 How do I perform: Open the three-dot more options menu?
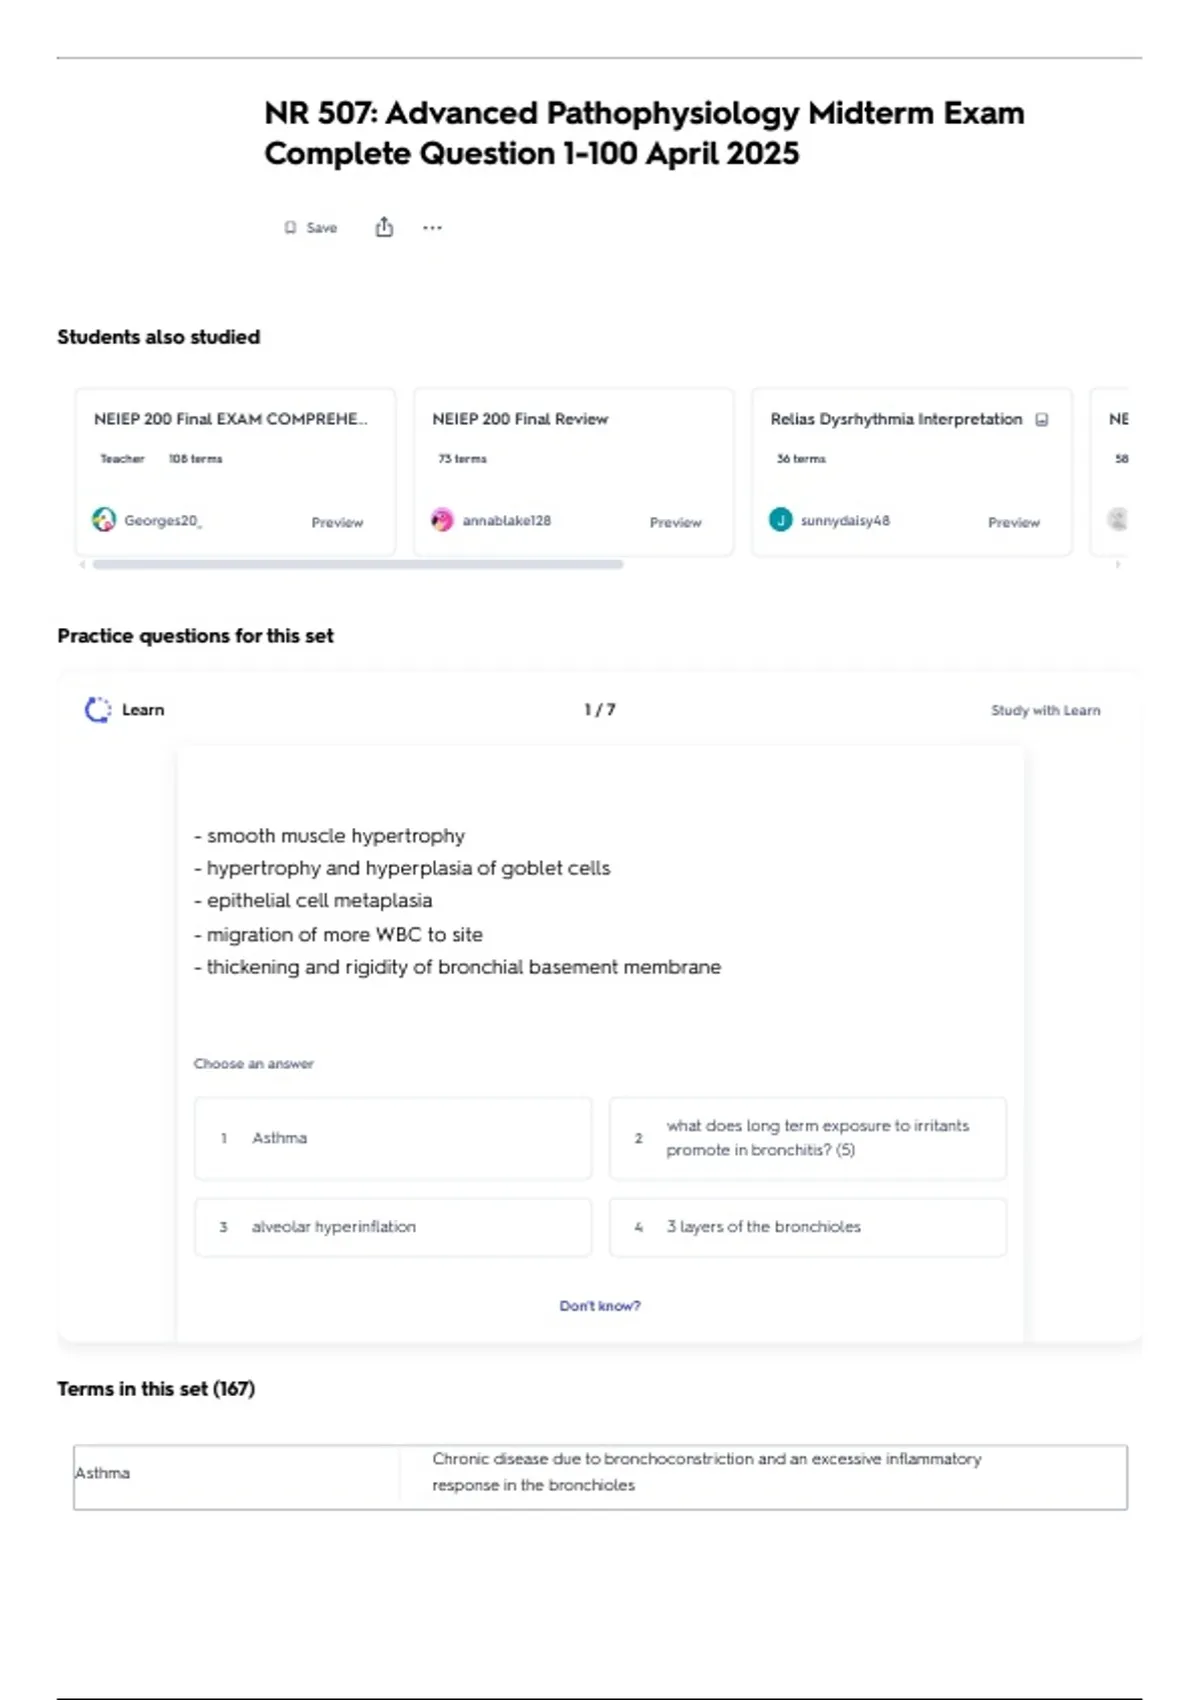(x=432, y=228)
